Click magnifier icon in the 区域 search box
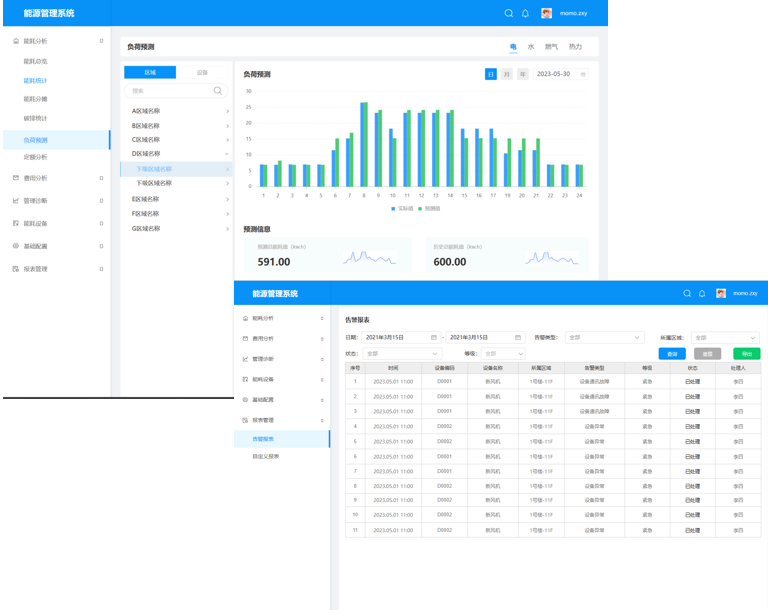Screen dimensions: 768x616 (218, 91)
